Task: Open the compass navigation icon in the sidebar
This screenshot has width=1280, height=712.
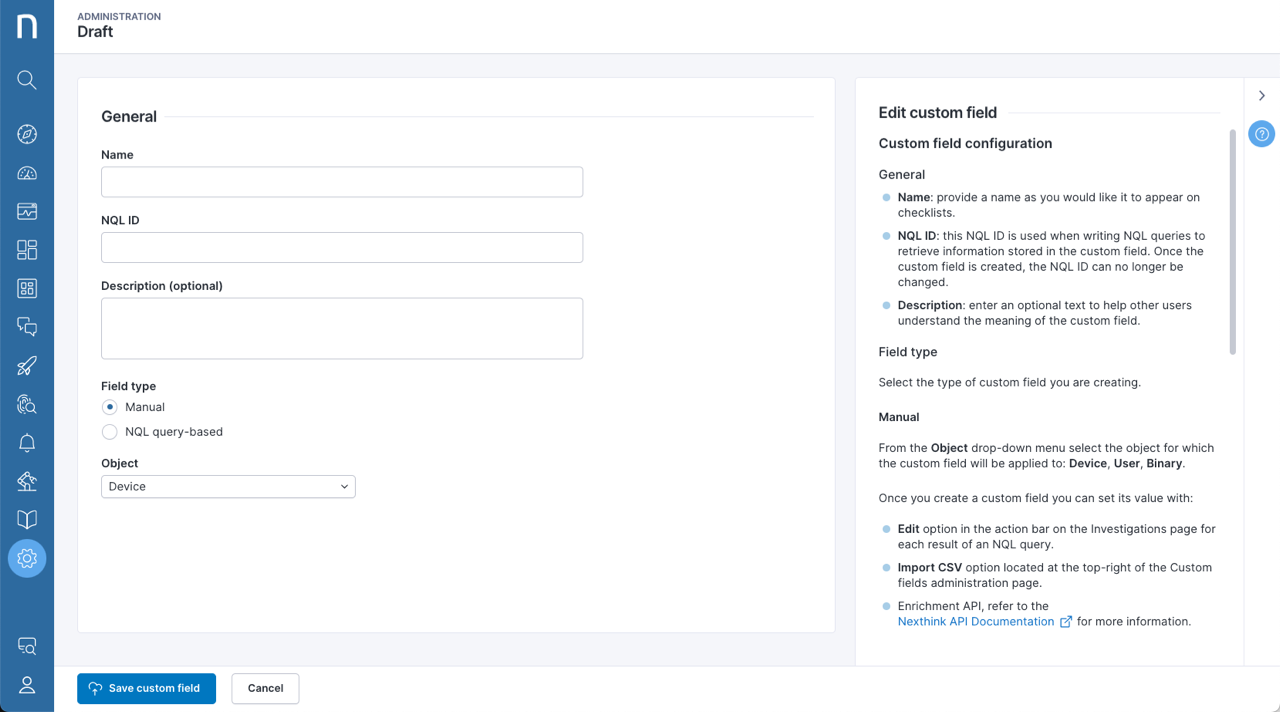Action: tap(27, 133)
